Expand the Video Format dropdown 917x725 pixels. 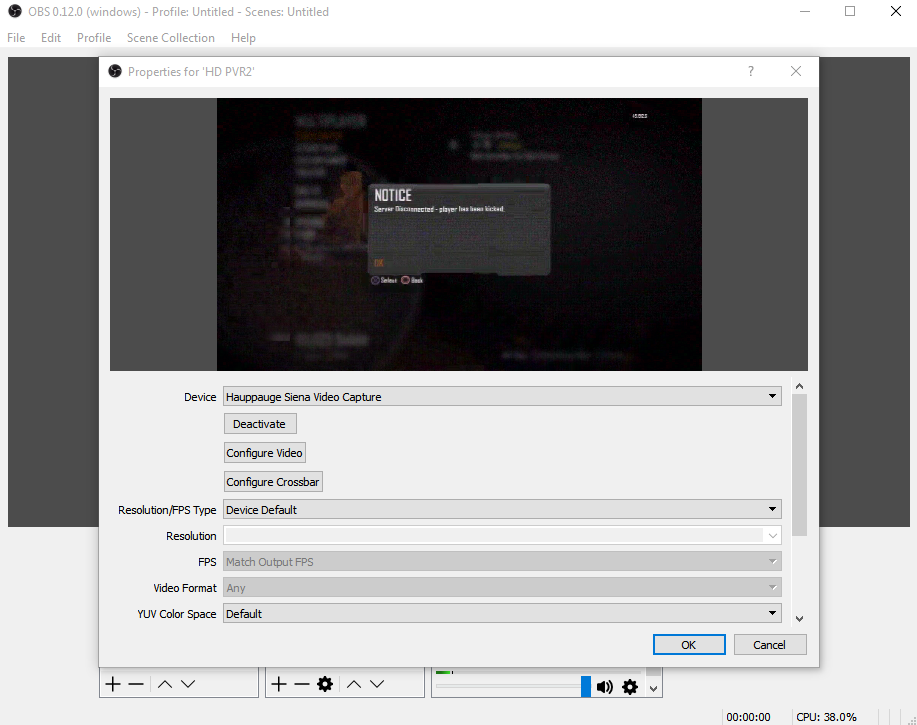tap(502, 588)
